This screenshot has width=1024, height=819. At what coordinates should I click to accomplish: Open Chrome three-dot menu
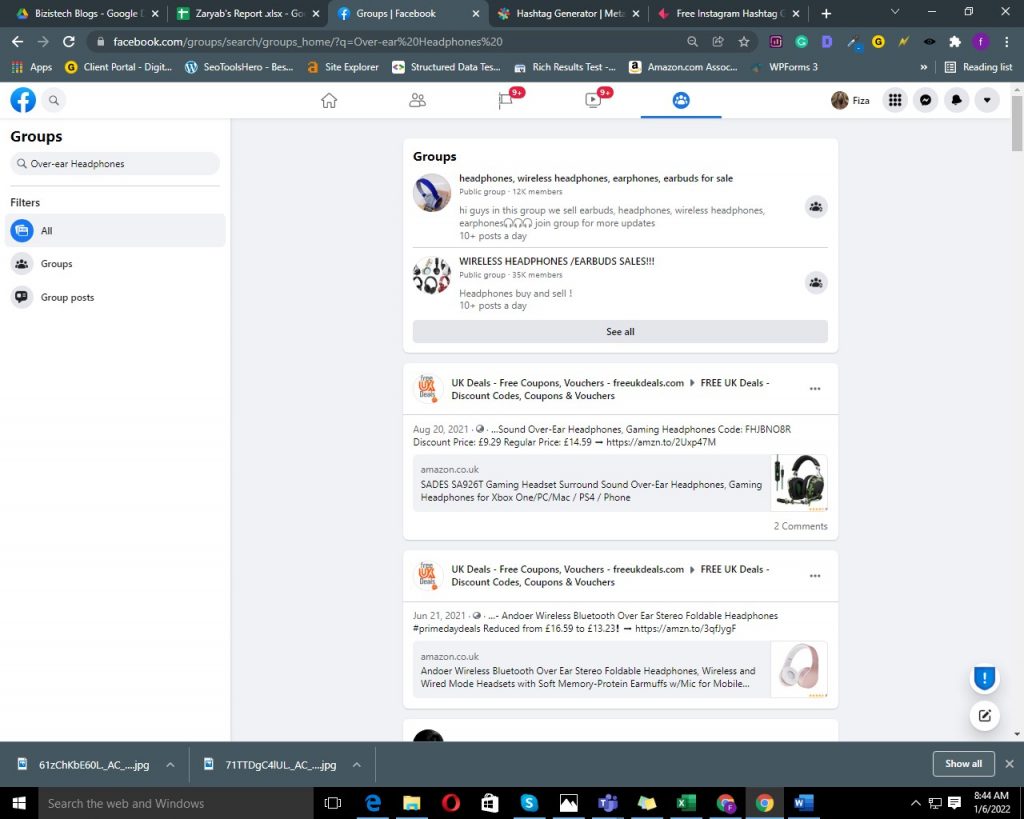[1006, 42]
